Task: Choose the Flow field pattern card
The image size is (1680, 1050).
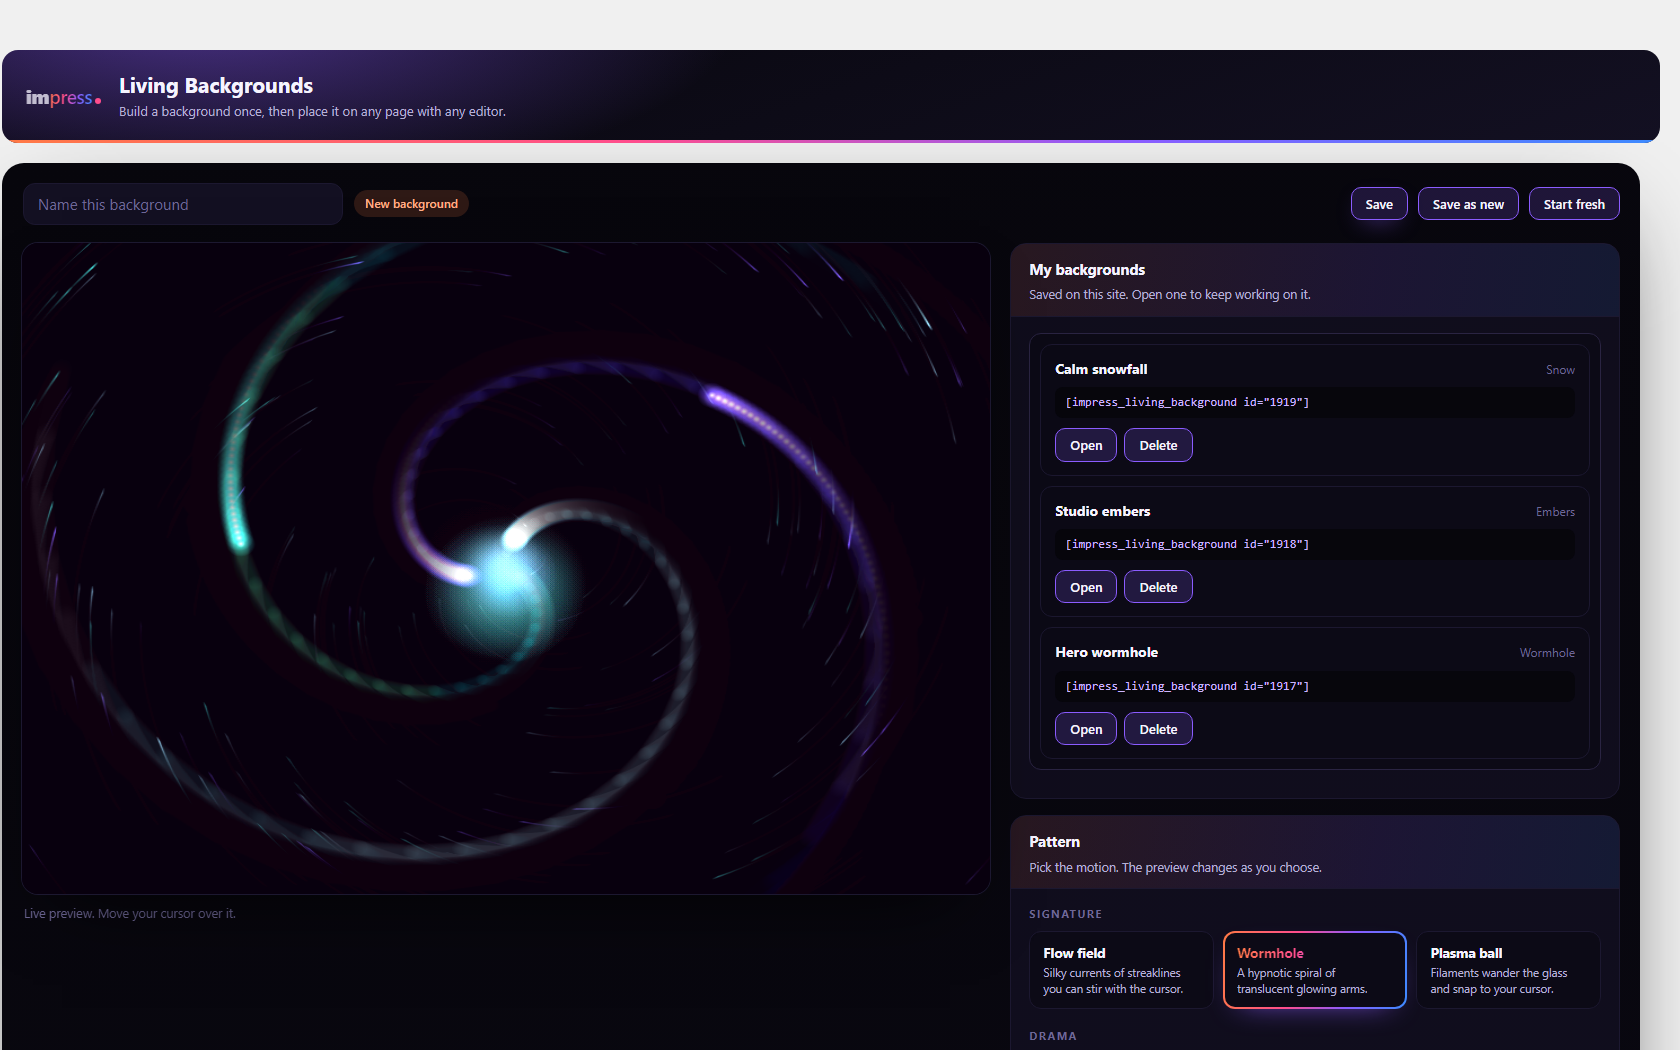Action: (1120, 970)
